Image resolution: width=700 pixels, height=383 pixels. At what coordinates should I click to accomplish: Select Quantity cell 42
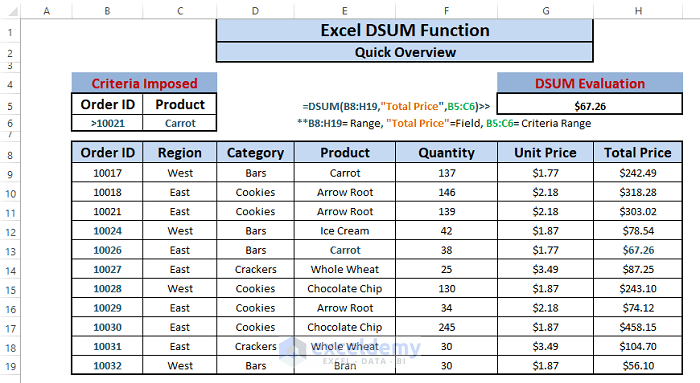point(446,231)
